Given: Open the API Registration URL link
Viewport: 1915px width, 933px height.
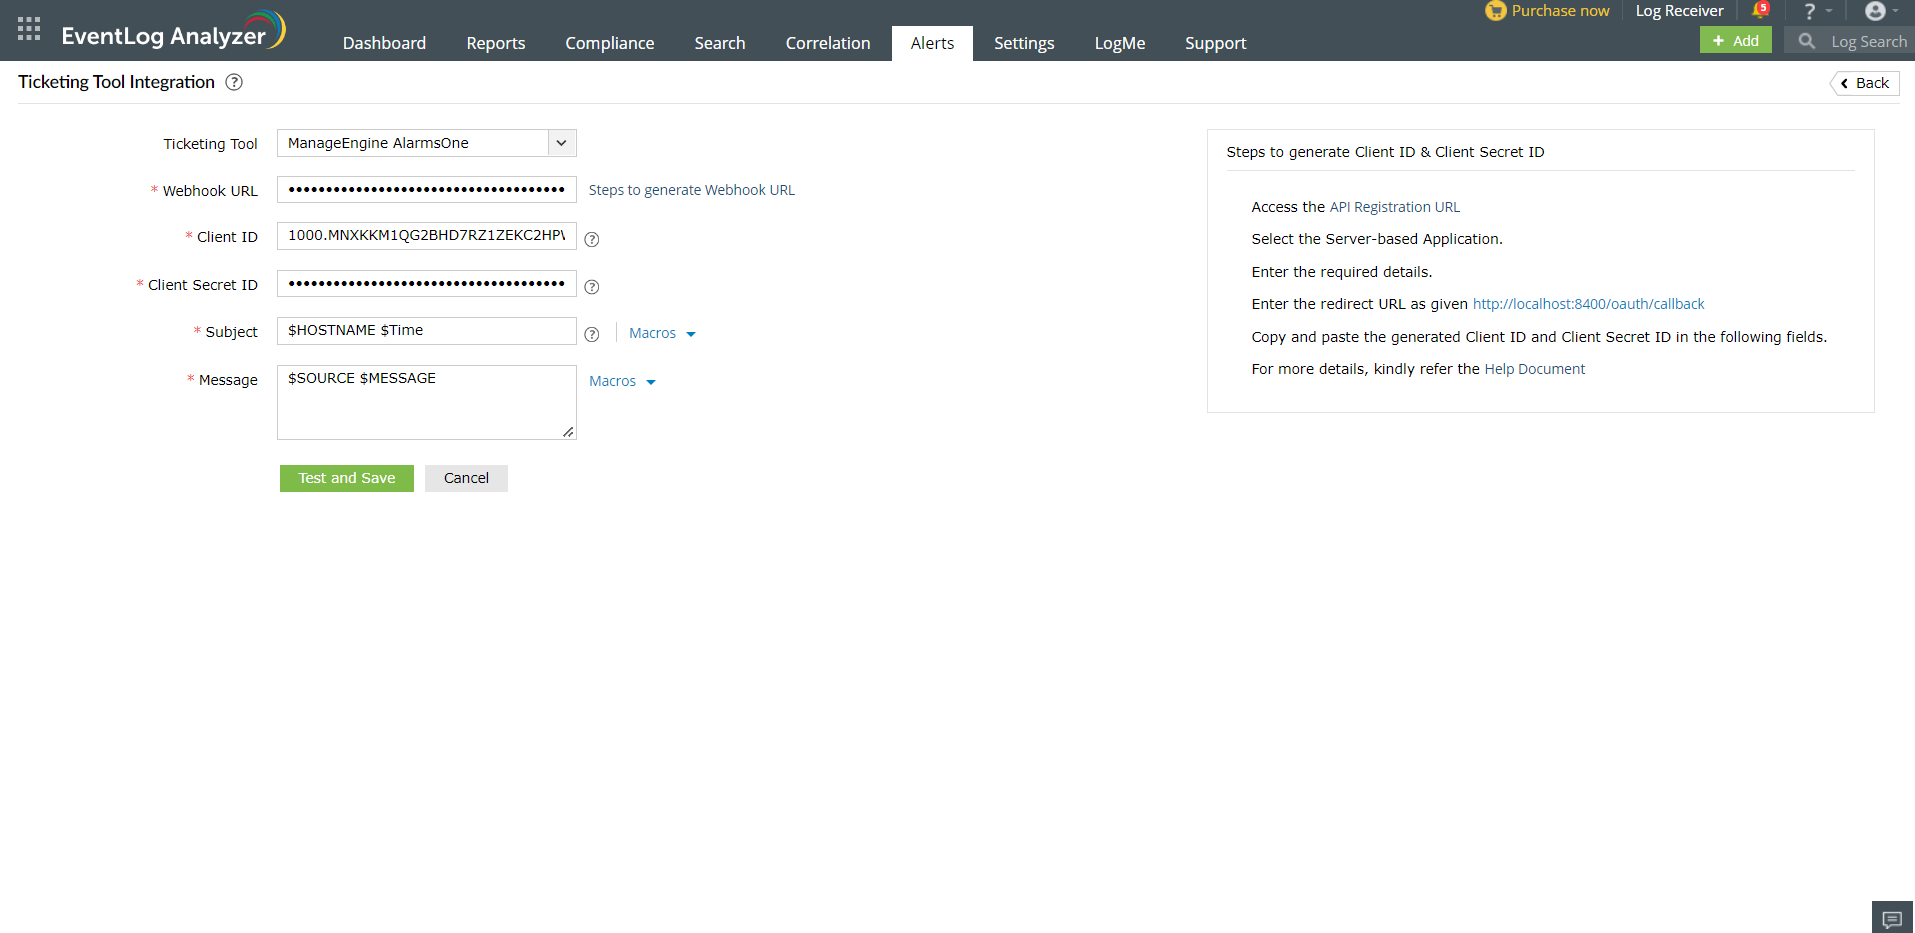Looking at the screenshot, I should pos(1394,207).
